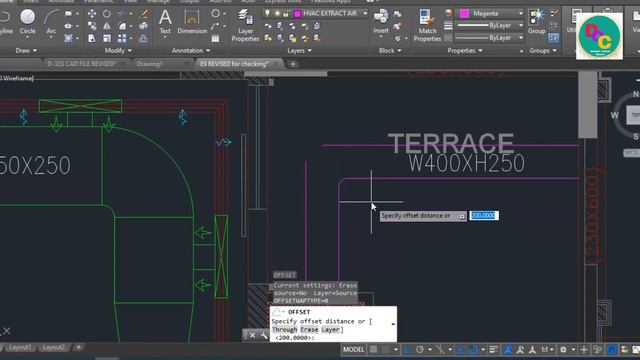
Task: Open customization wrench on command line
Action: 264,336
